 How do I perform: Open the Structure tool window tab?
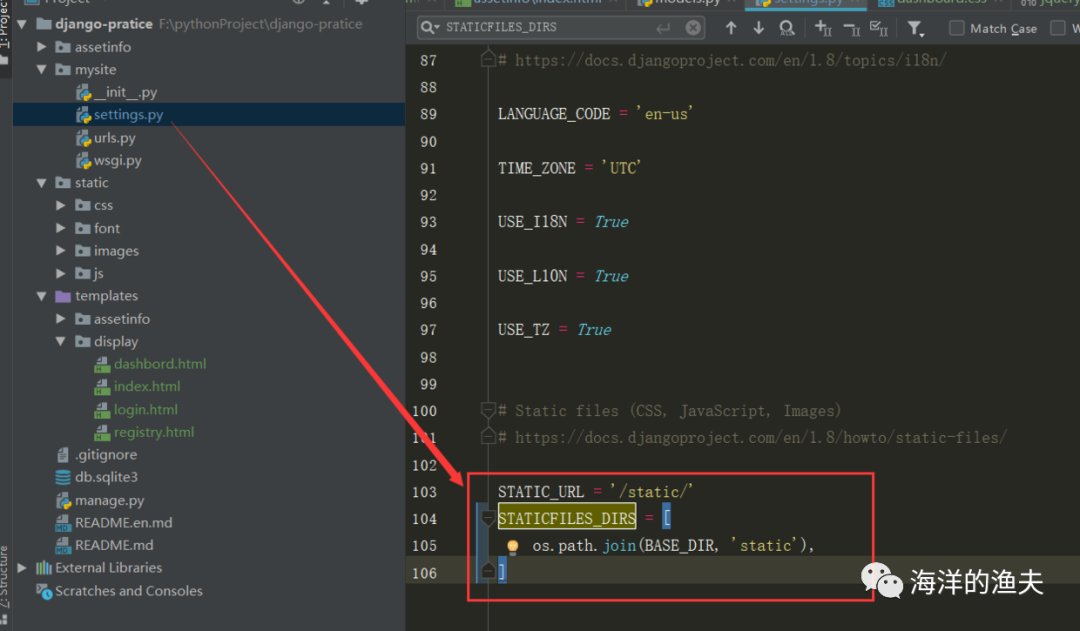[x=5, y=577]
